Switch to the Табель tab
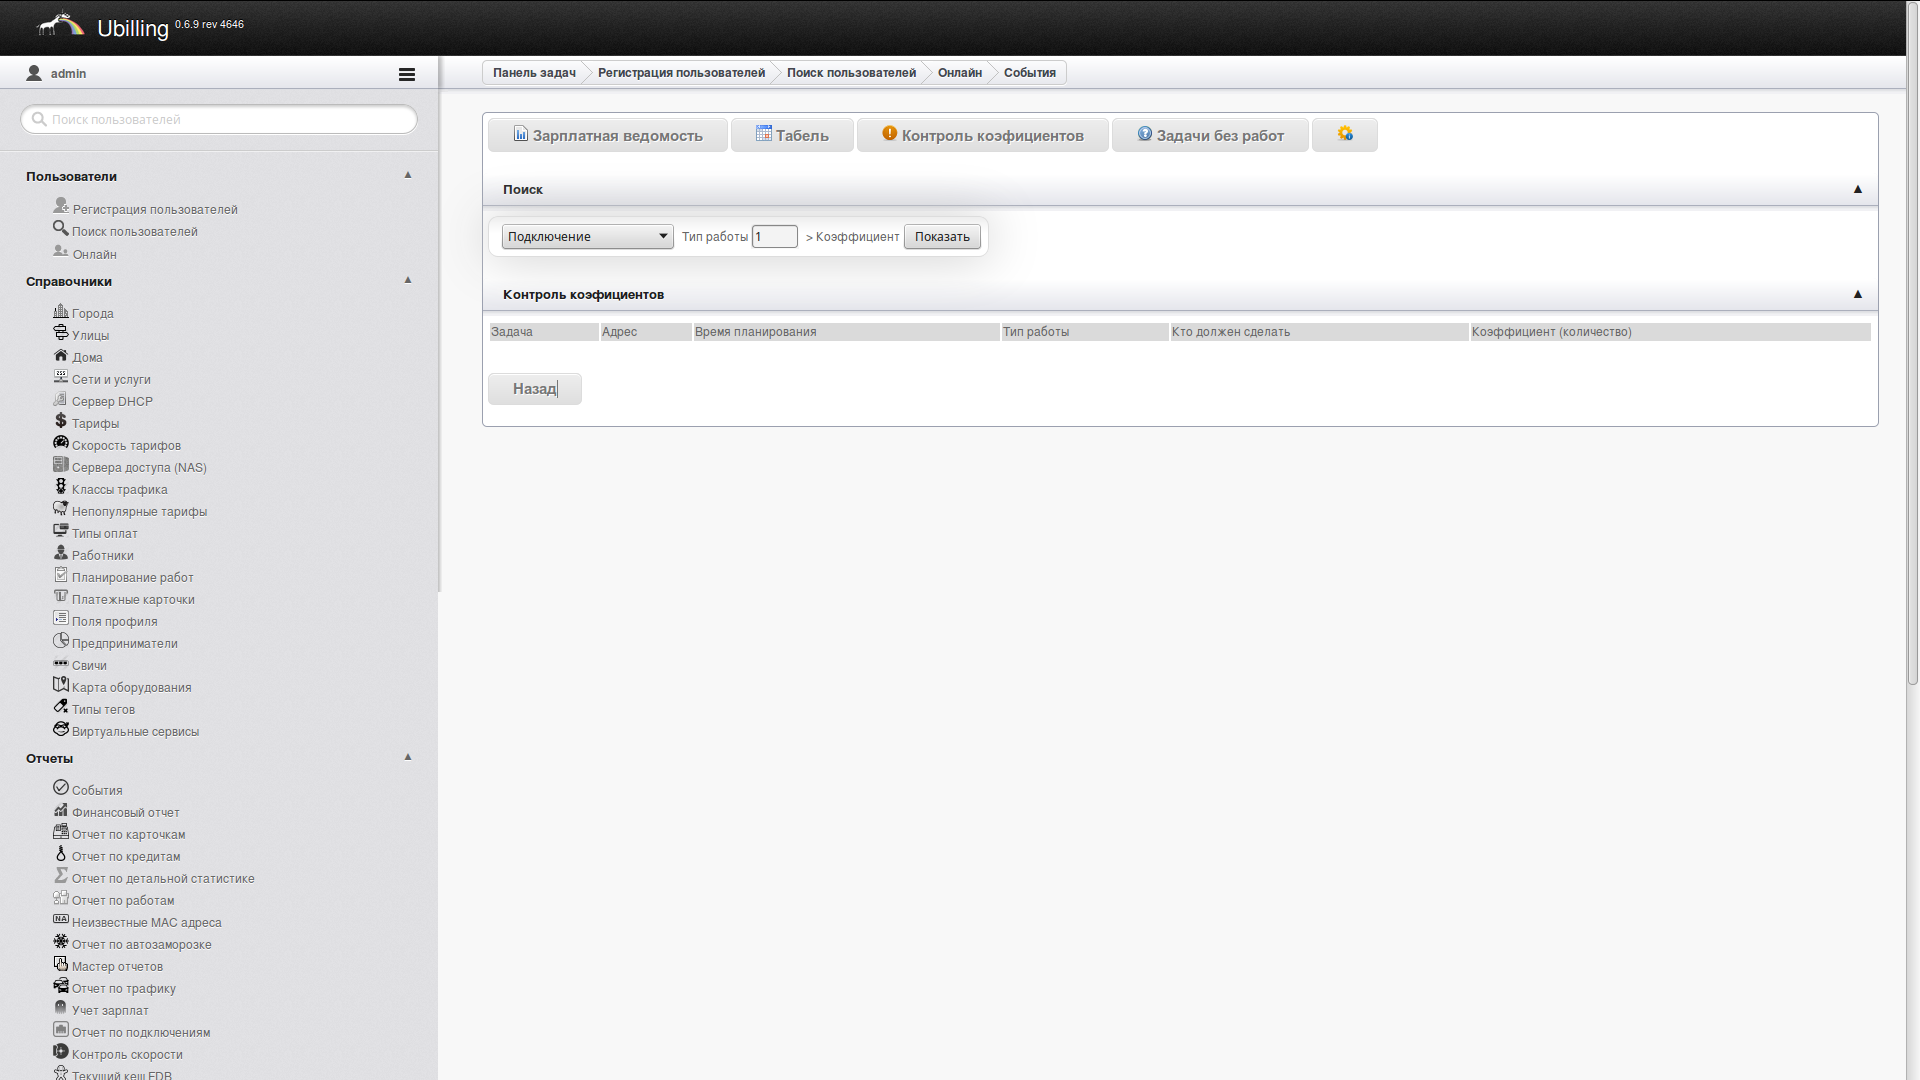1920x1080 pixels. click(792, 135)
